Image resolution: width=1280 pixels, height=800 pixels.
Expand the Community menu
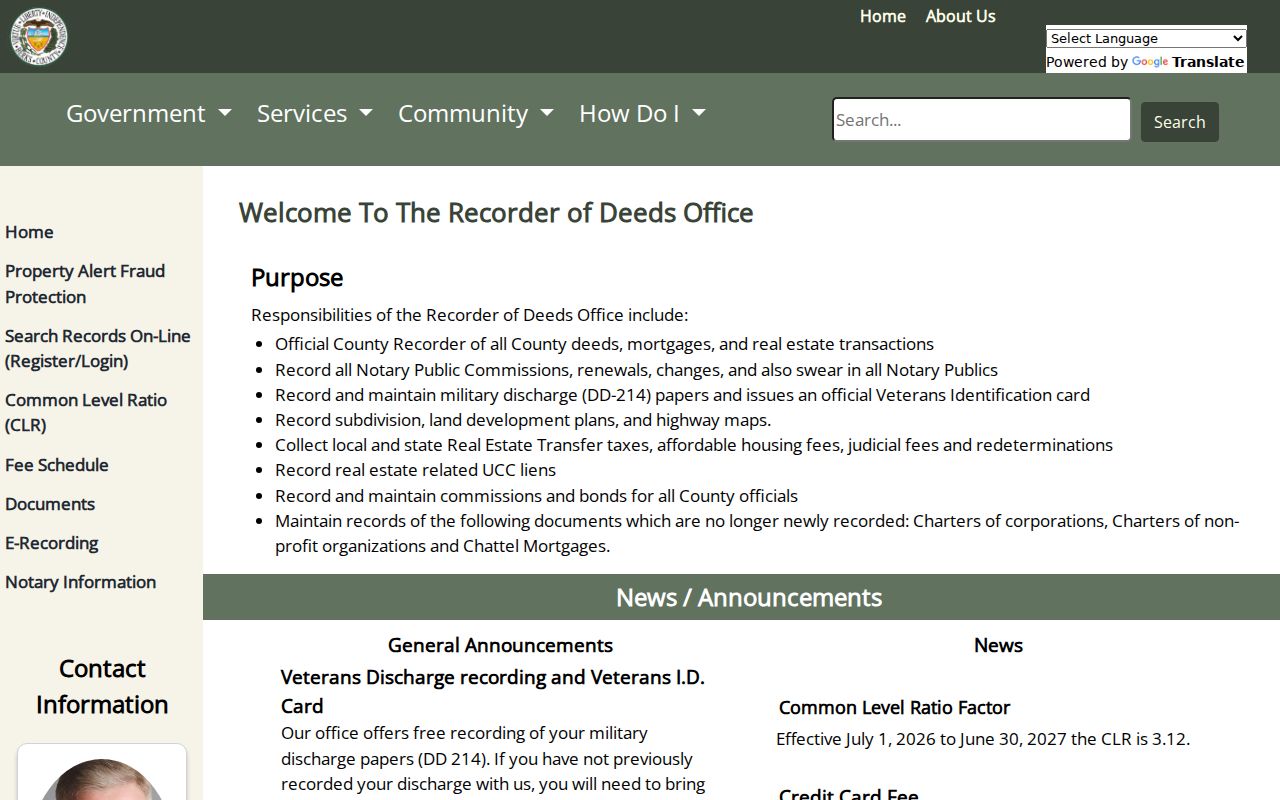(476, 113)
